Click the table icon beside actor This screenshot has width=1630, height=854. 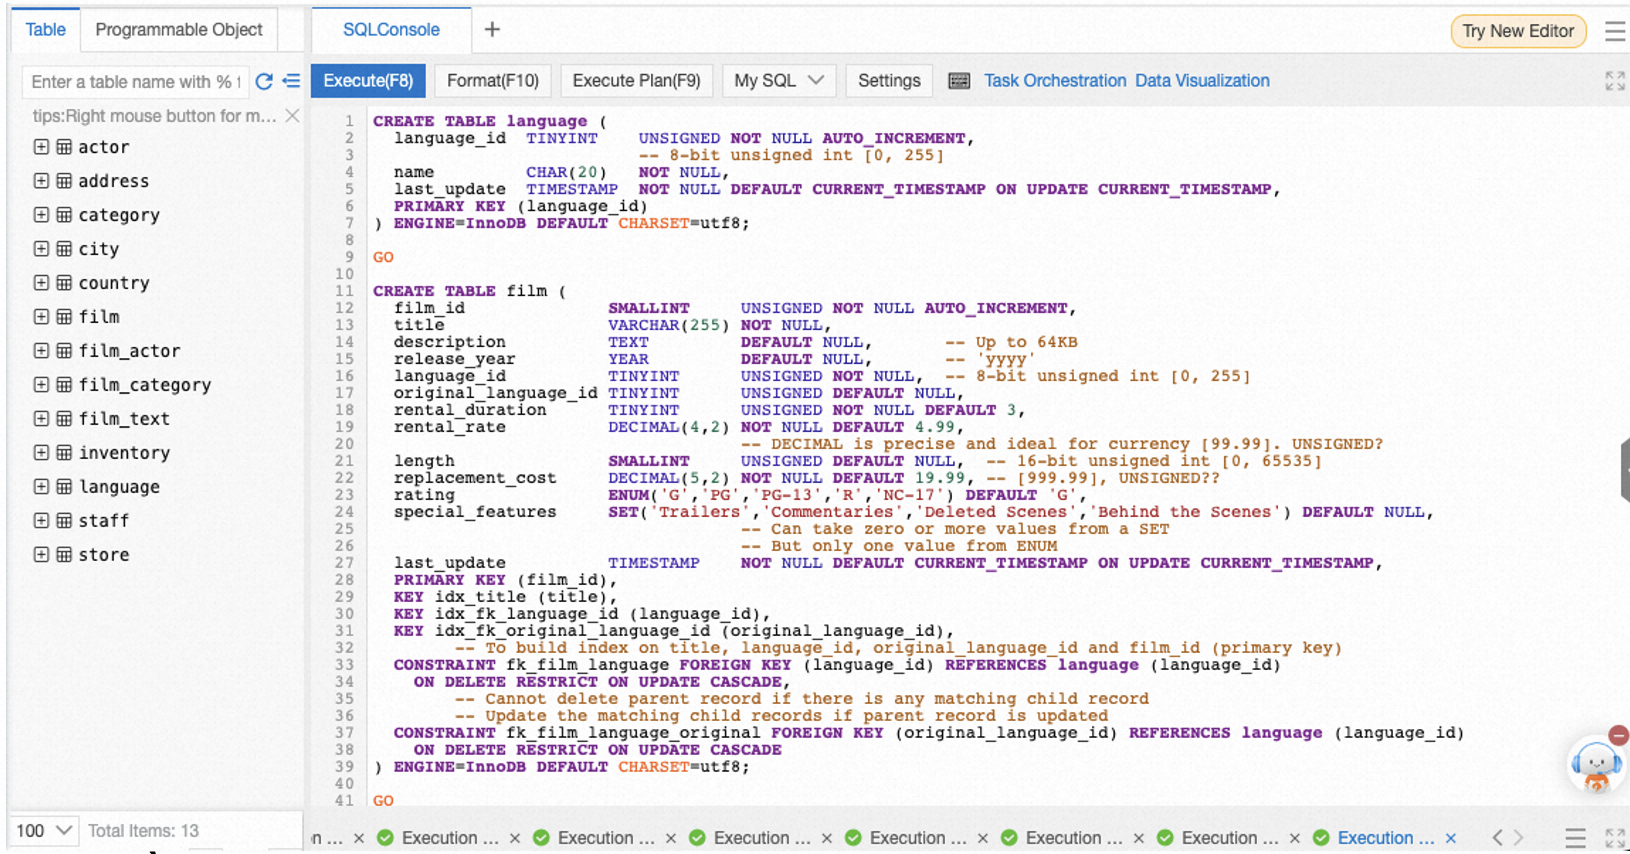click(x=64, y=147)
